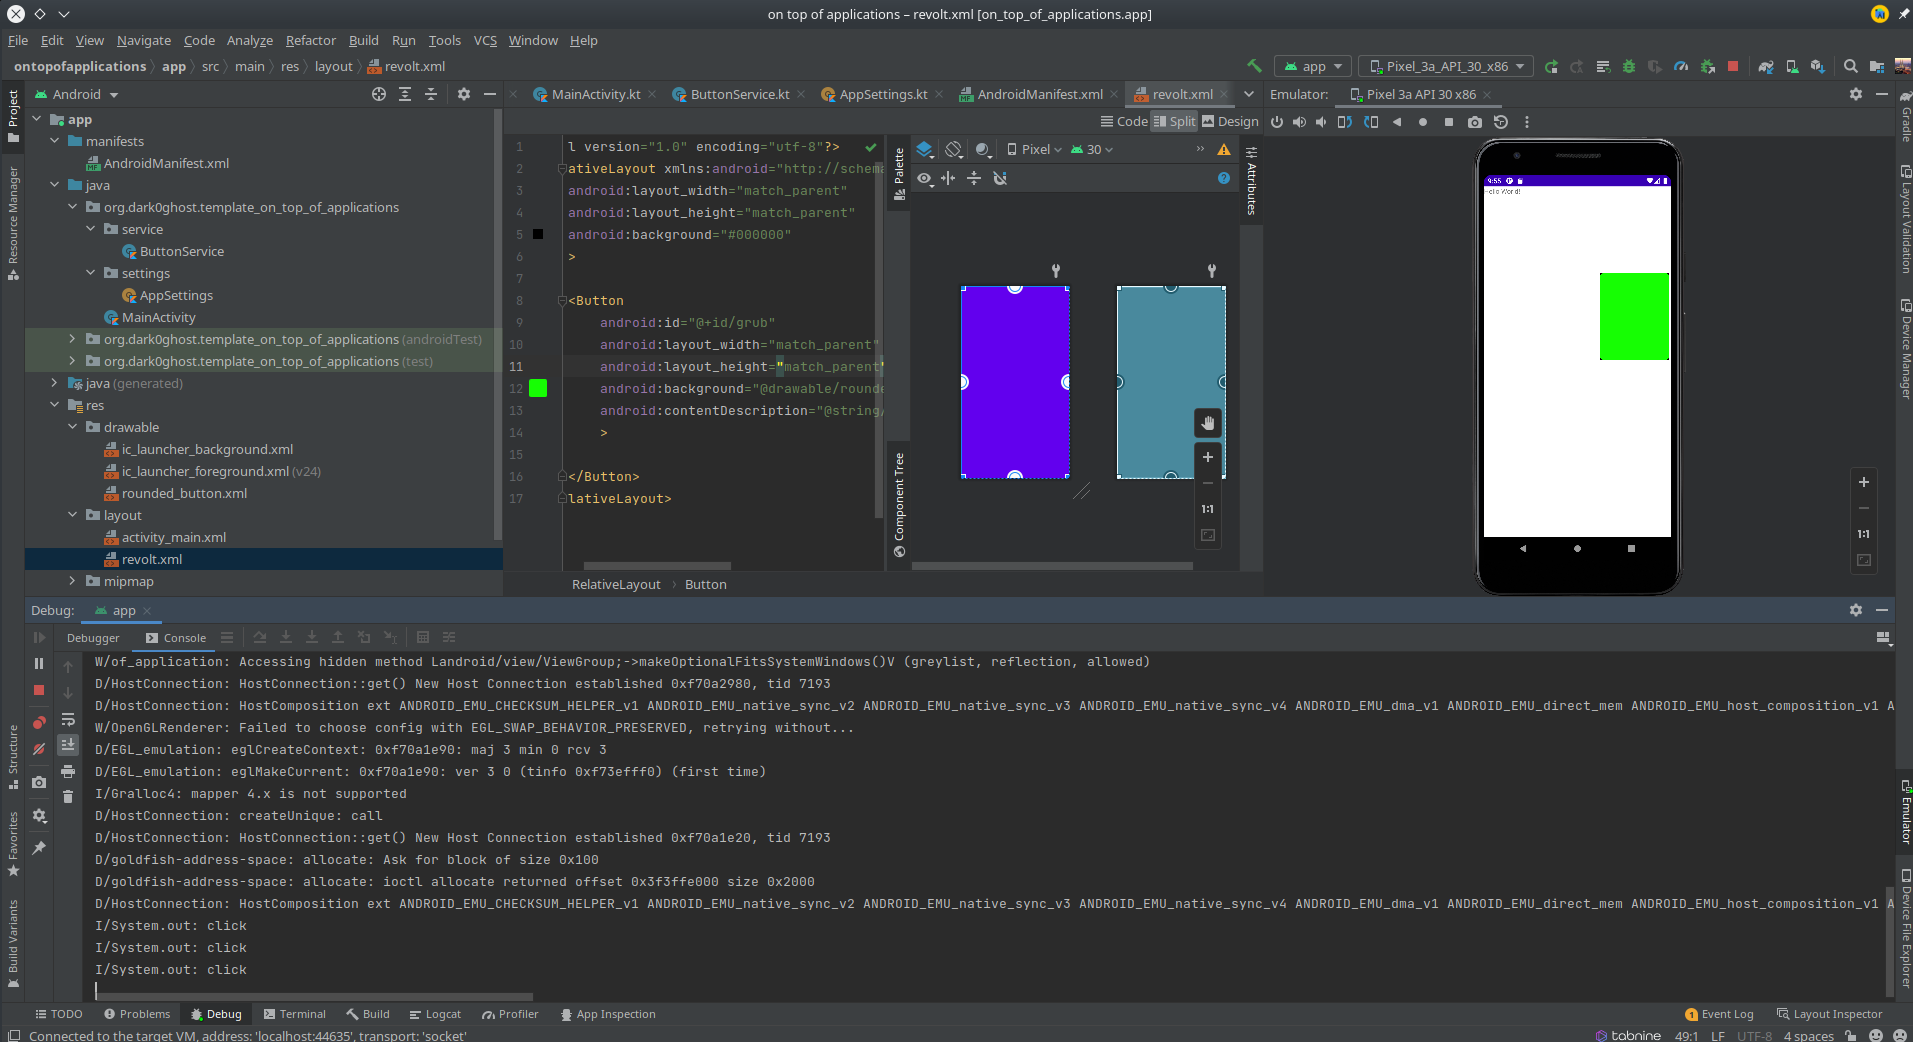Open the AVD Manager icon in the toolbar
Screen dimensions: 1913x1042
(x=1792, y=66)
